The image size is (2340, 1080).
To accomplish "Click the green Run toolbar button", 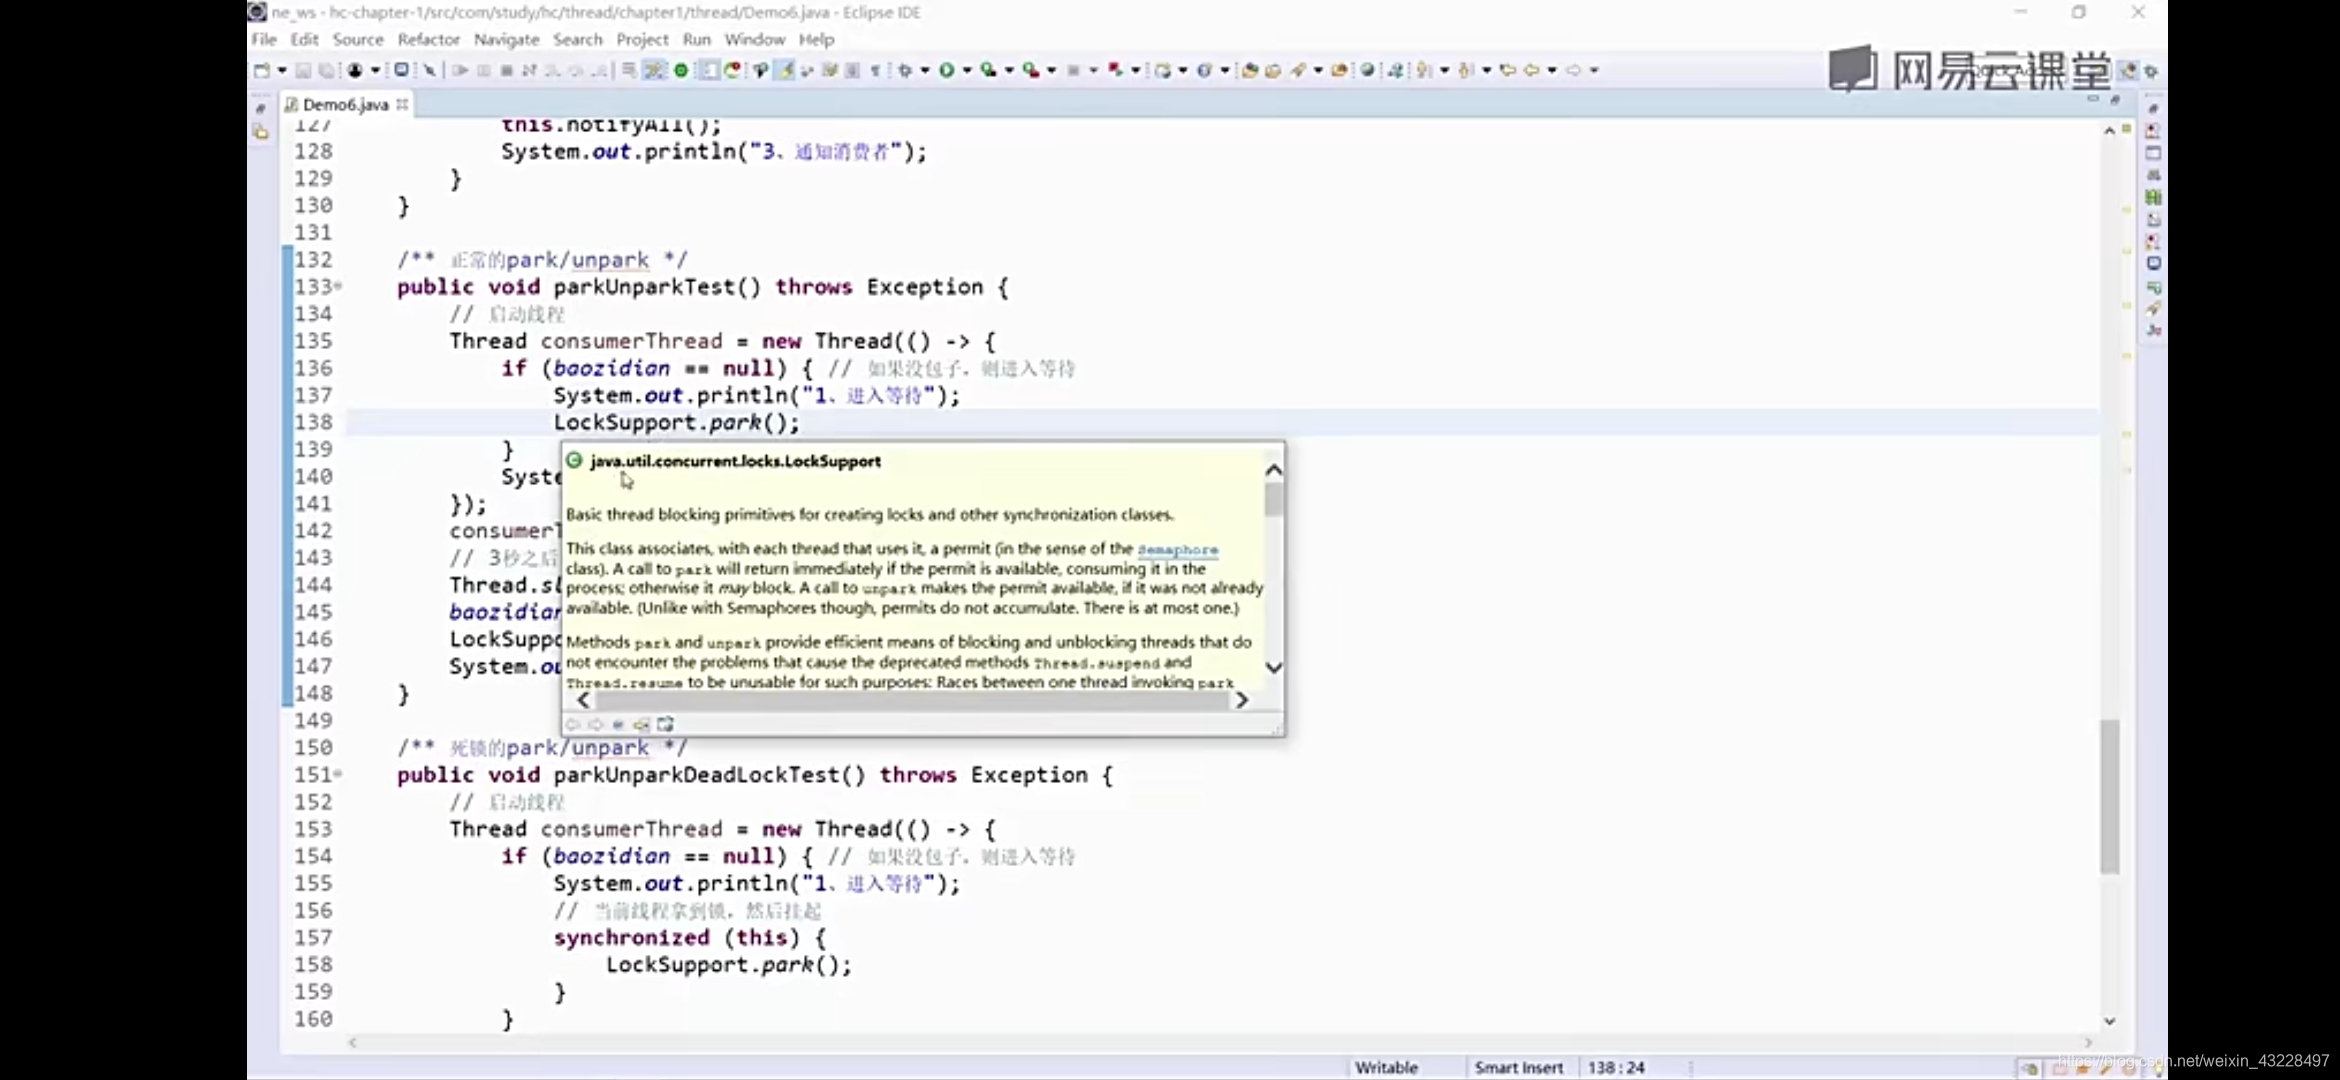I will [x=946, y=70].
